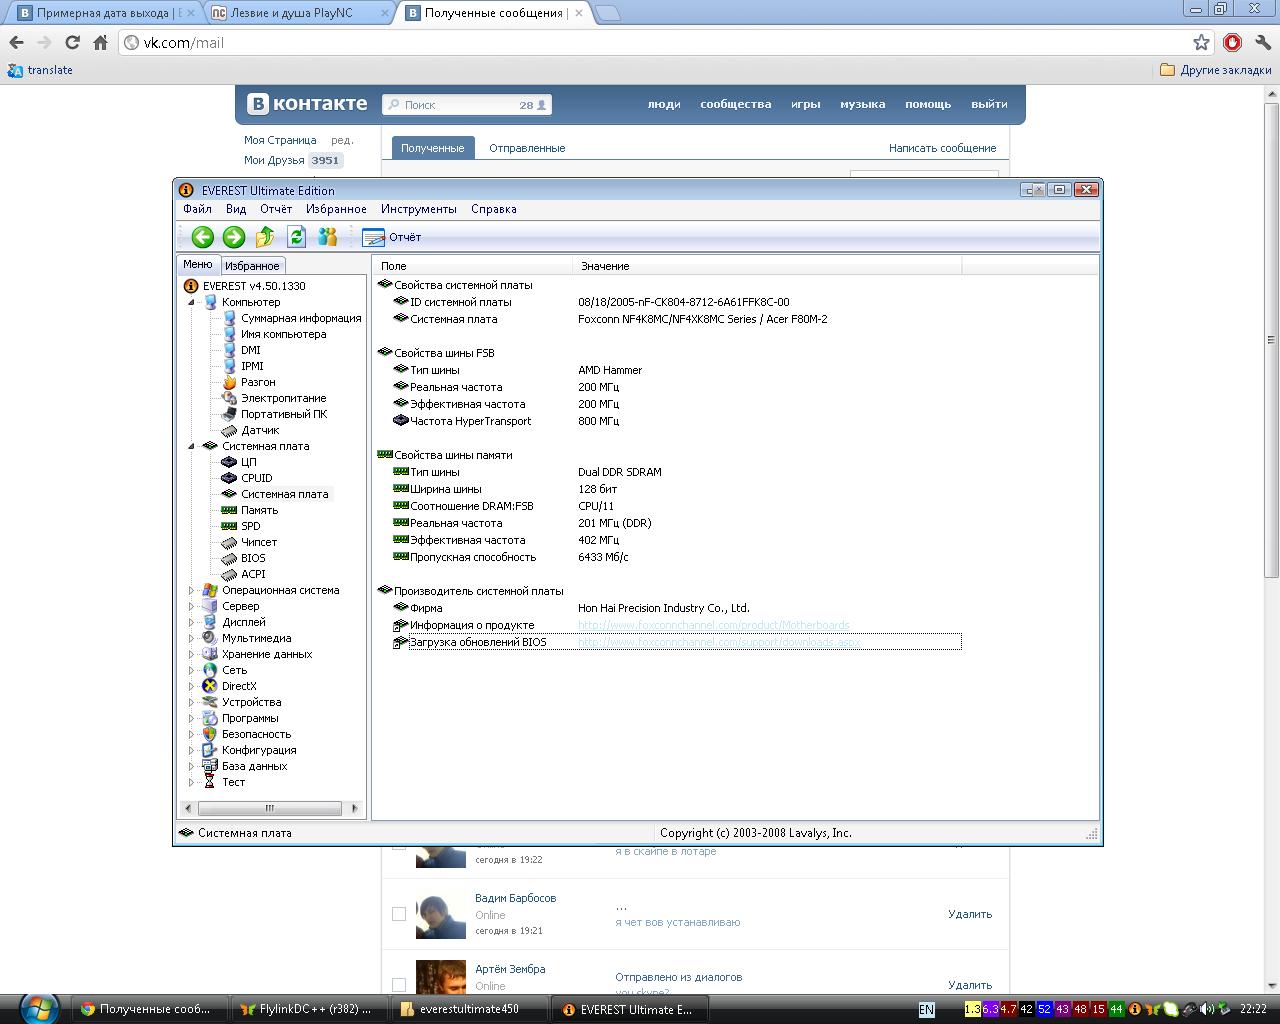The height and width of the screenshot is (1024, 1280).
Task: Open FlylinkDC++ in taskbar
Action: [307, 1009]
